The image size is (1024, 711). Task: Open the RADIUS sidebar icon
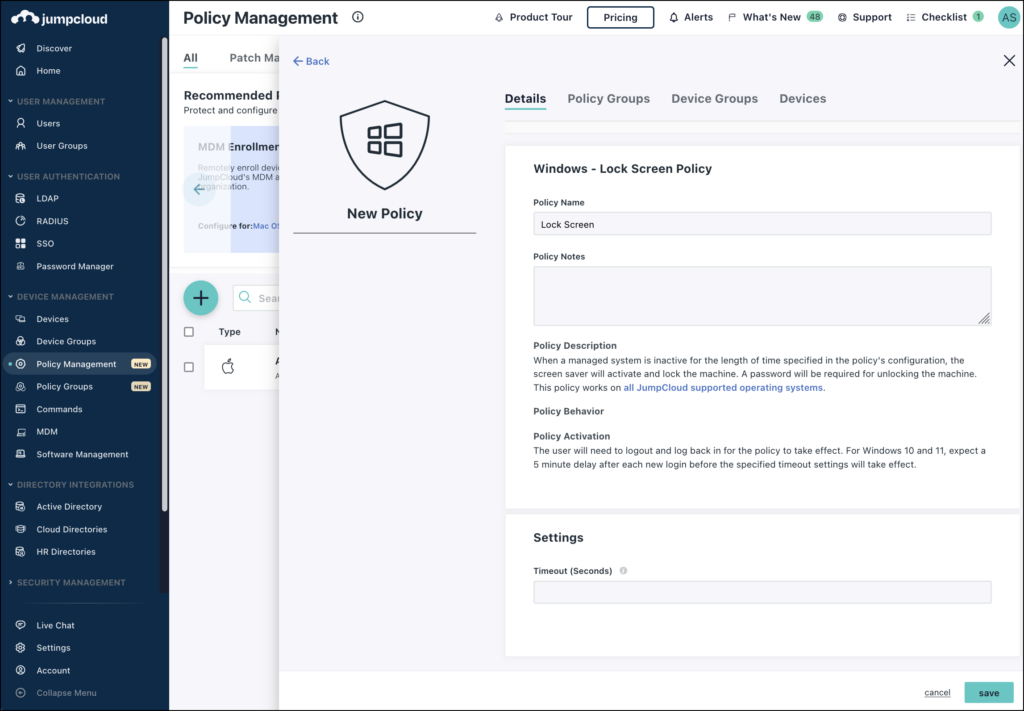click(x=22, y=220)
